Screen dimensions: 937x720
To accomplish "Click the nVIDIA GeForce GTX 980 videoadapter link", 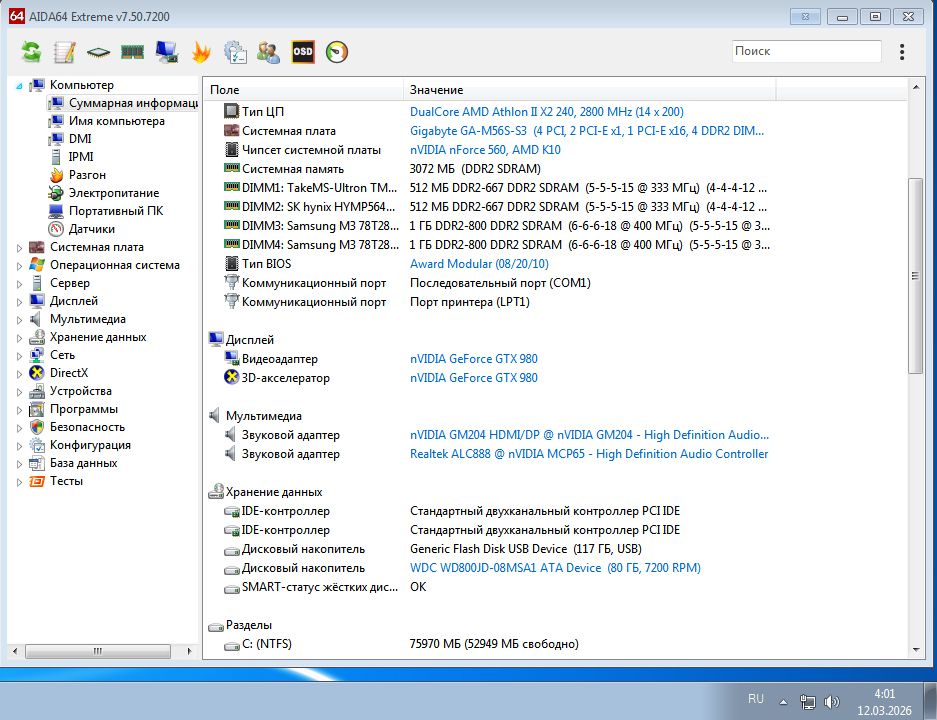I will point(473,359).
